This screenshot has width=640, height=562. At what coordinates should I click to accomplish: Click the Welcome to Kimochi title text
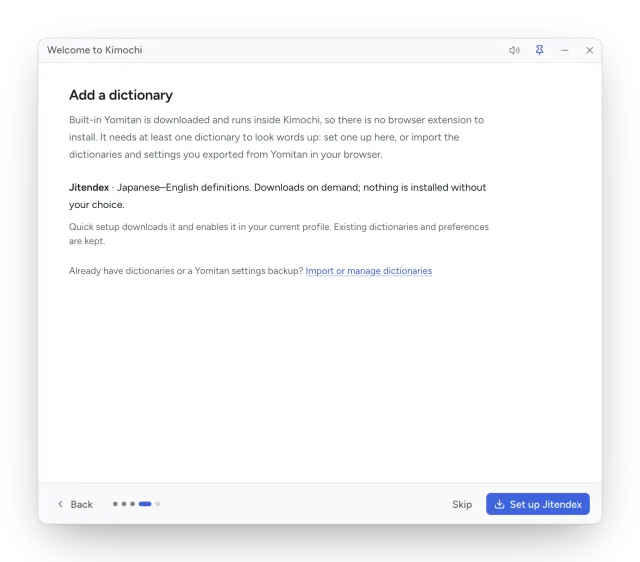pos(95,50)
